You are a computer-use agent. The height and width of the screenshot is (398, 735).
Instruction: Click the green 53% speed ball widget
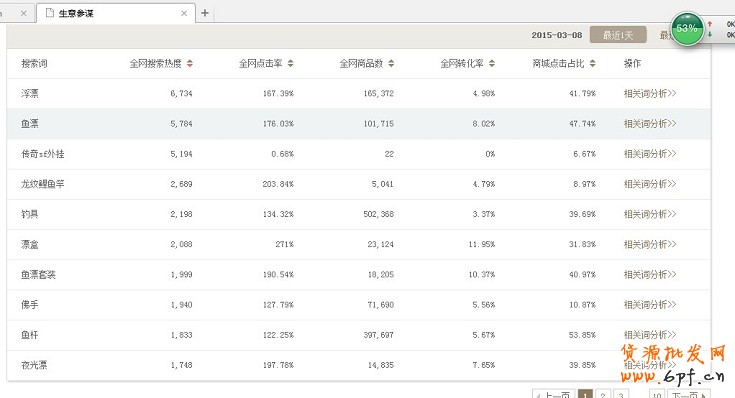click(687, 29)
